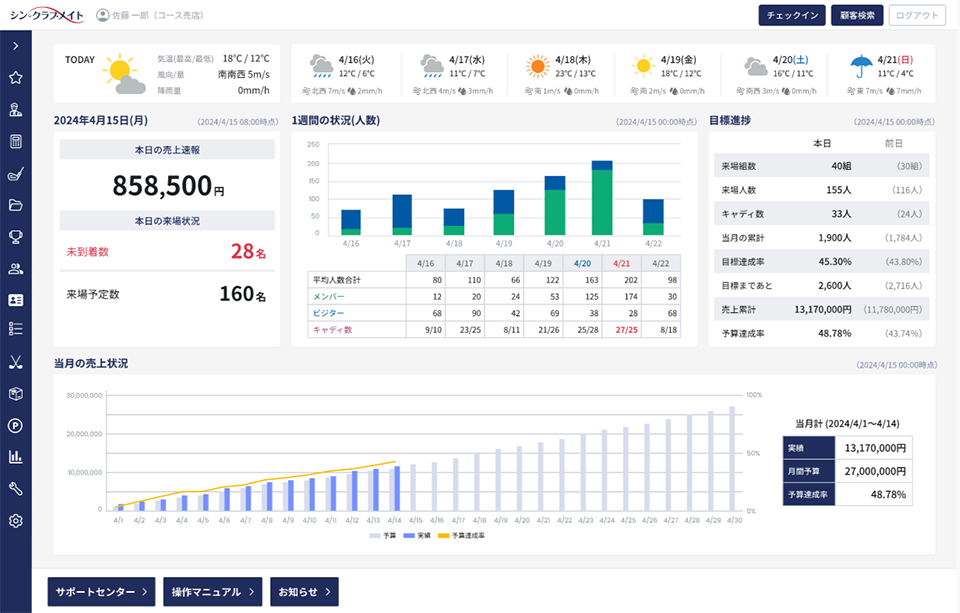
Task: Click the シン・クラブメイト logo
Action: tap(44, 15)
